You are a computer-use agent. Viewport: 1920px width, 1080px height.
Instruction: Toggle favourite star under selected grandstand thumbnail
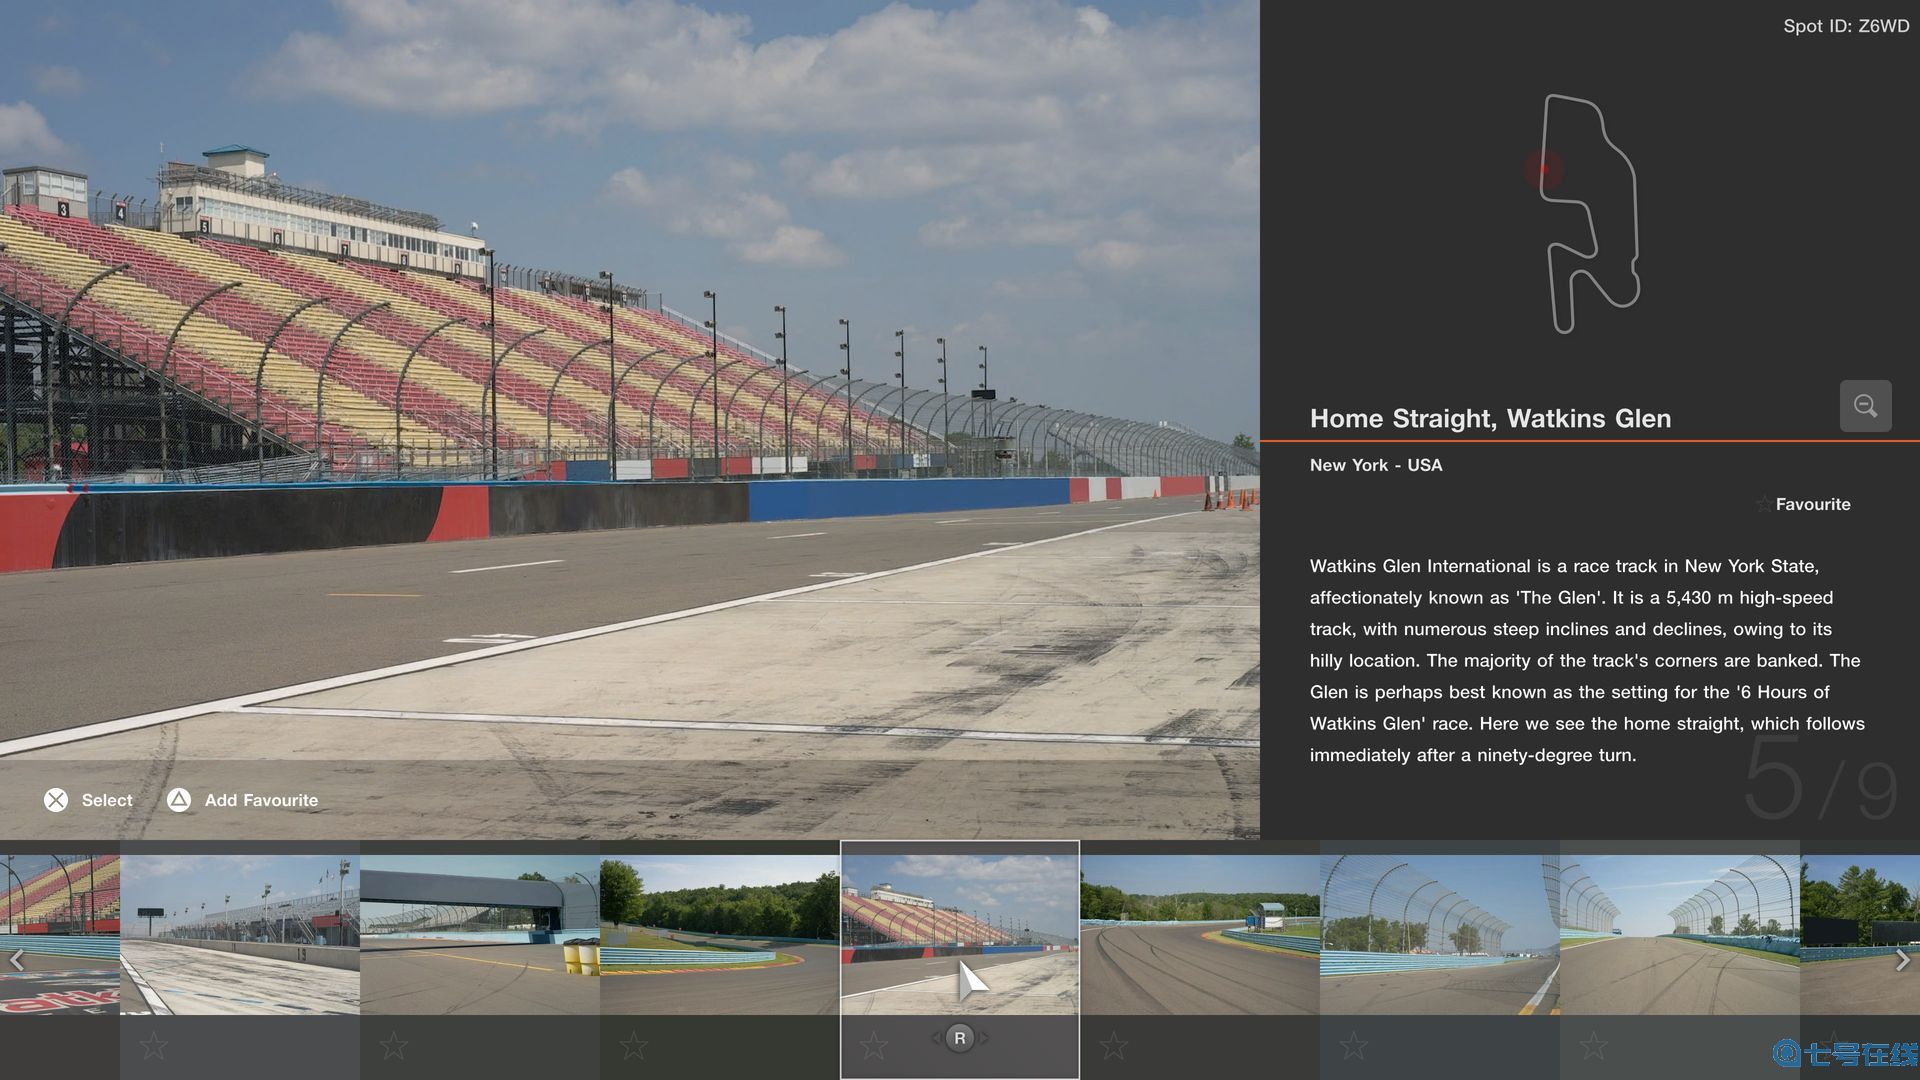point(873,1046)
